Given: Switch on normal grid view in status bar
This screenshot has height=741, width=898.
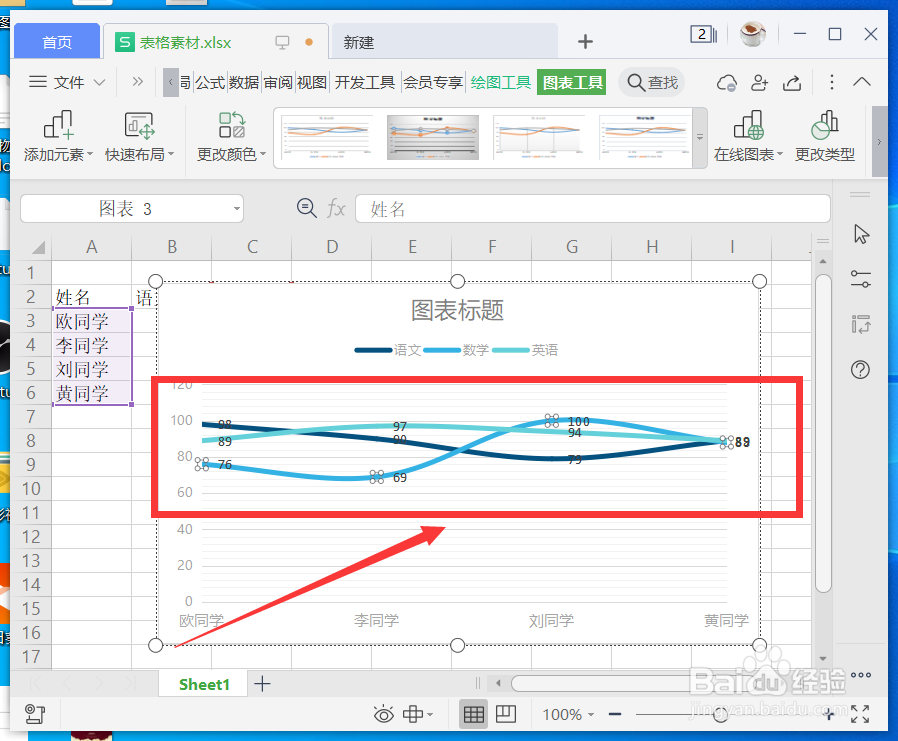Looking at the screenshot, I should [x=473, y=714].
